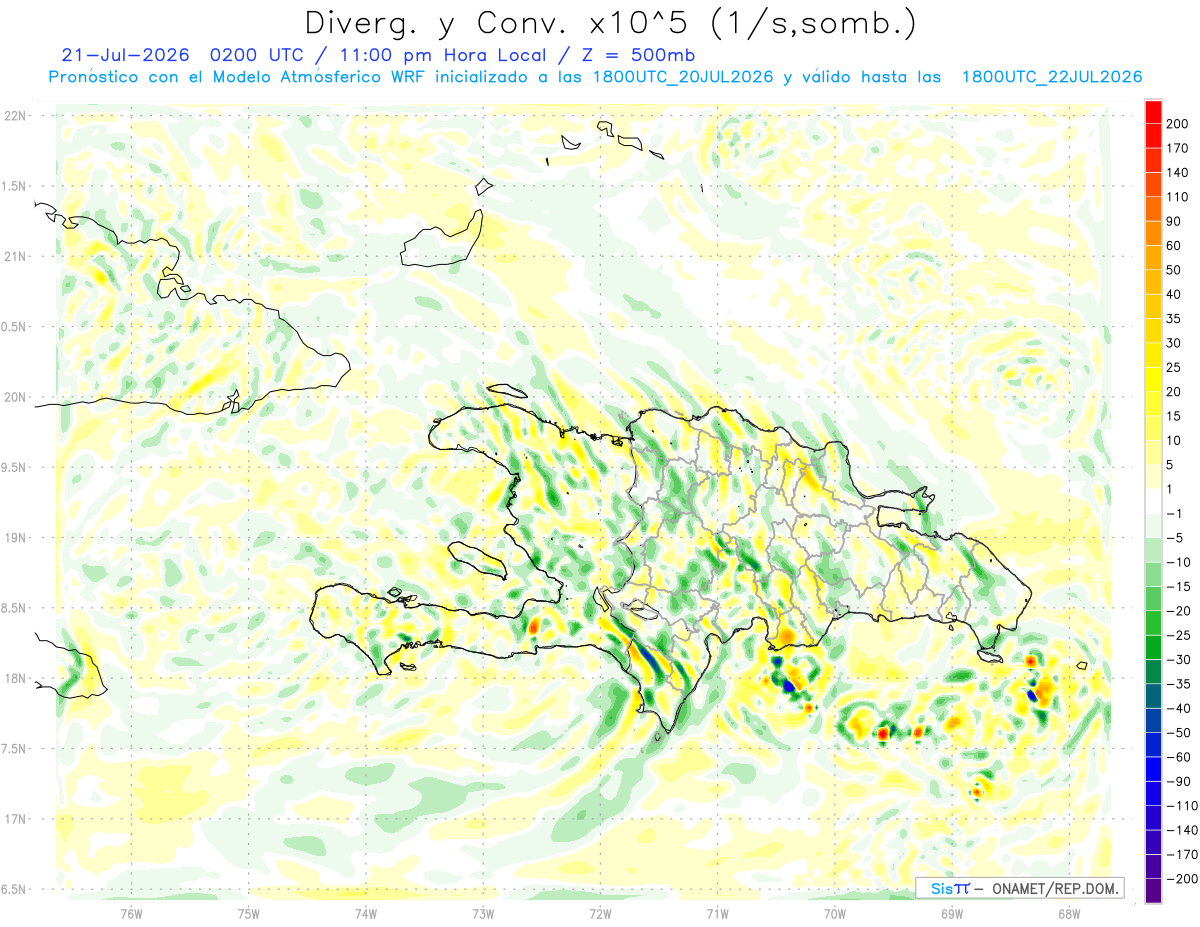Click the red top segment of the color scale
This screenshot has width=1200, height=927.
point(1153,112)
